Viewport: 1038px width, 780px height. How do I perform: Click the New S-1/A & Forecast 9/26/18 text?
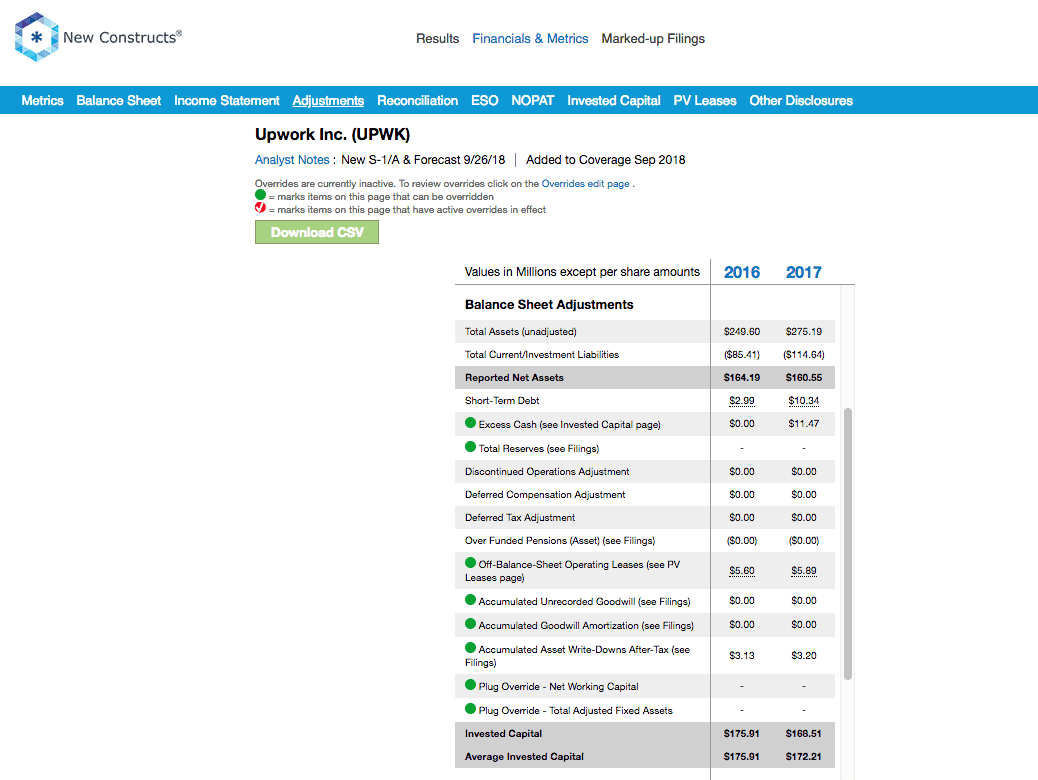tap(423, 160)
